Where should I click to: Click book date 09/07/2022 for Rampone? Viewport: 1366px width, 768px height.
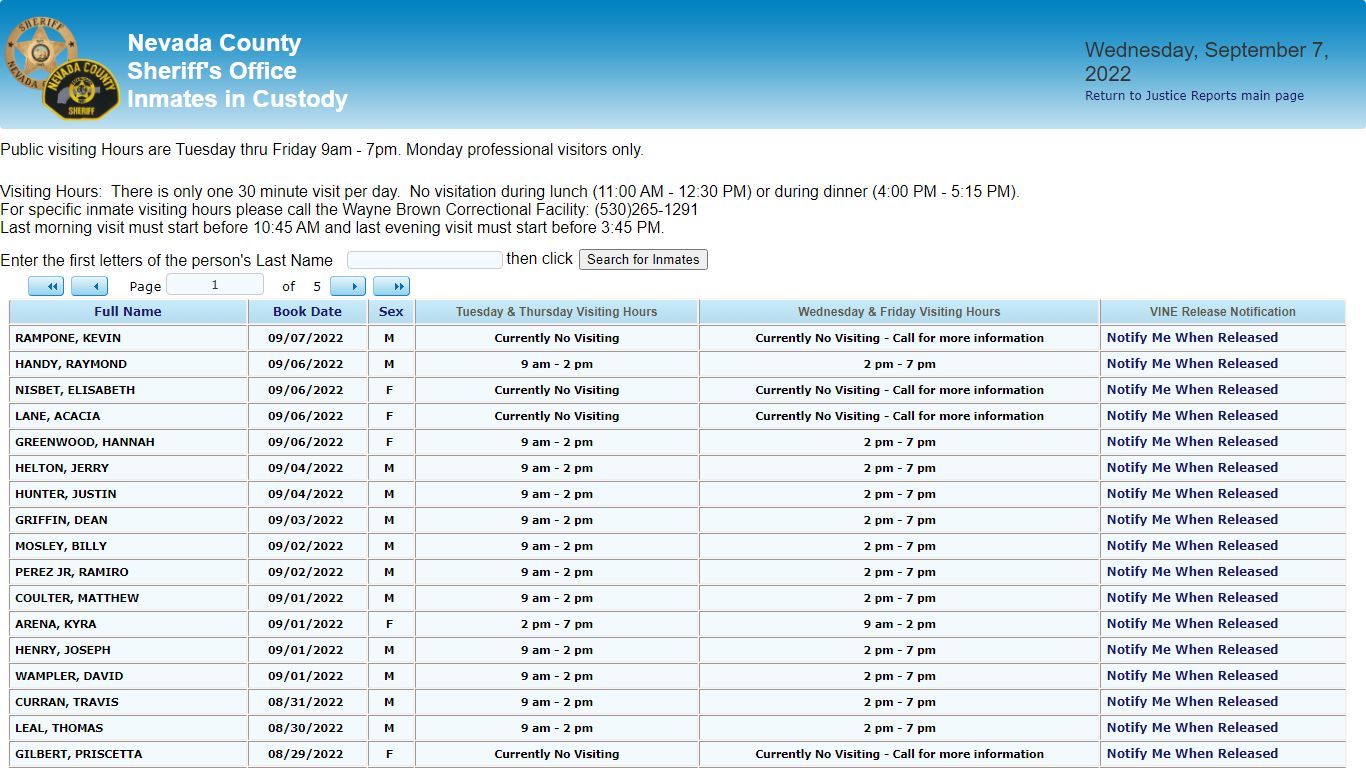[x=306, y=338]
